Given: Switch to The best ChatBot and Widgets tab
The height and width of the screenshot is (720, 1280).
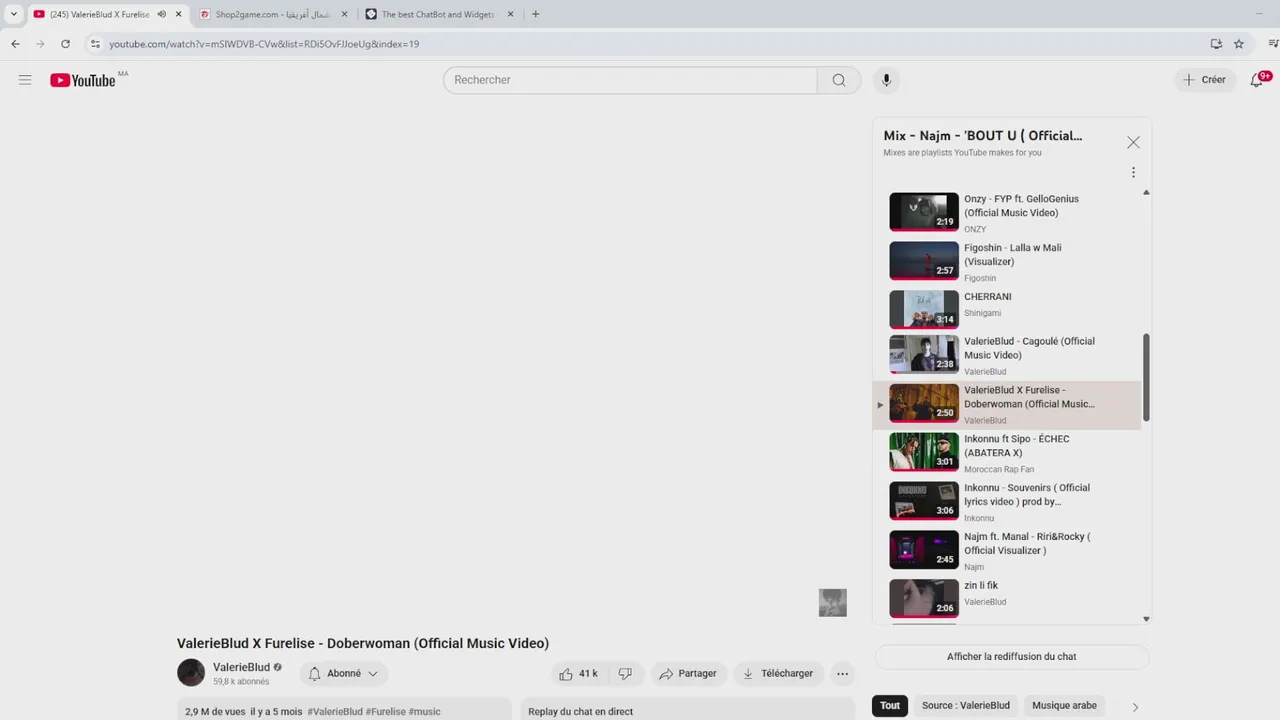Looking at the screenshot, I should (x=438, y=15).
